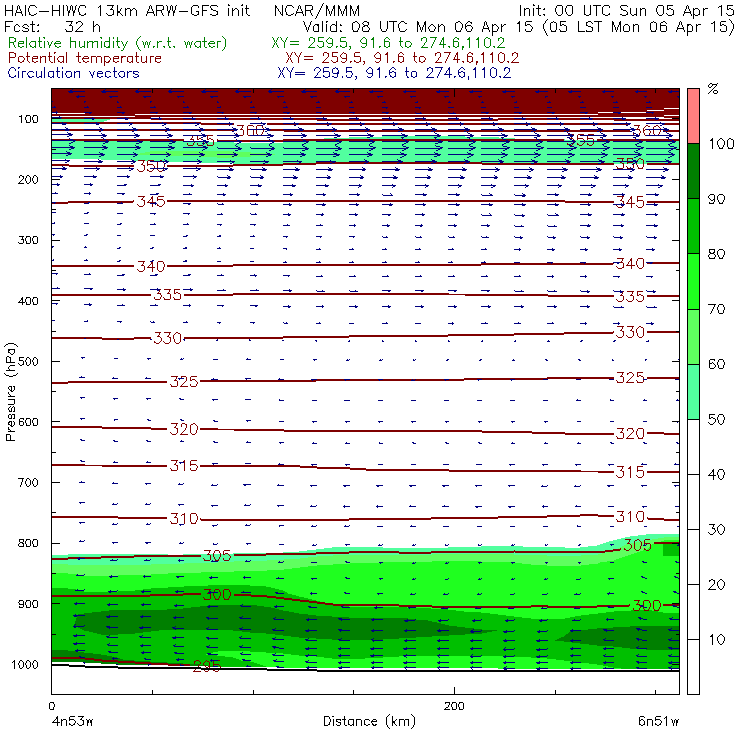This screenshot has height=740, width=740.
Task: Click the red XY coordinates text for potential temperature
Action: (x=402, y=58)
